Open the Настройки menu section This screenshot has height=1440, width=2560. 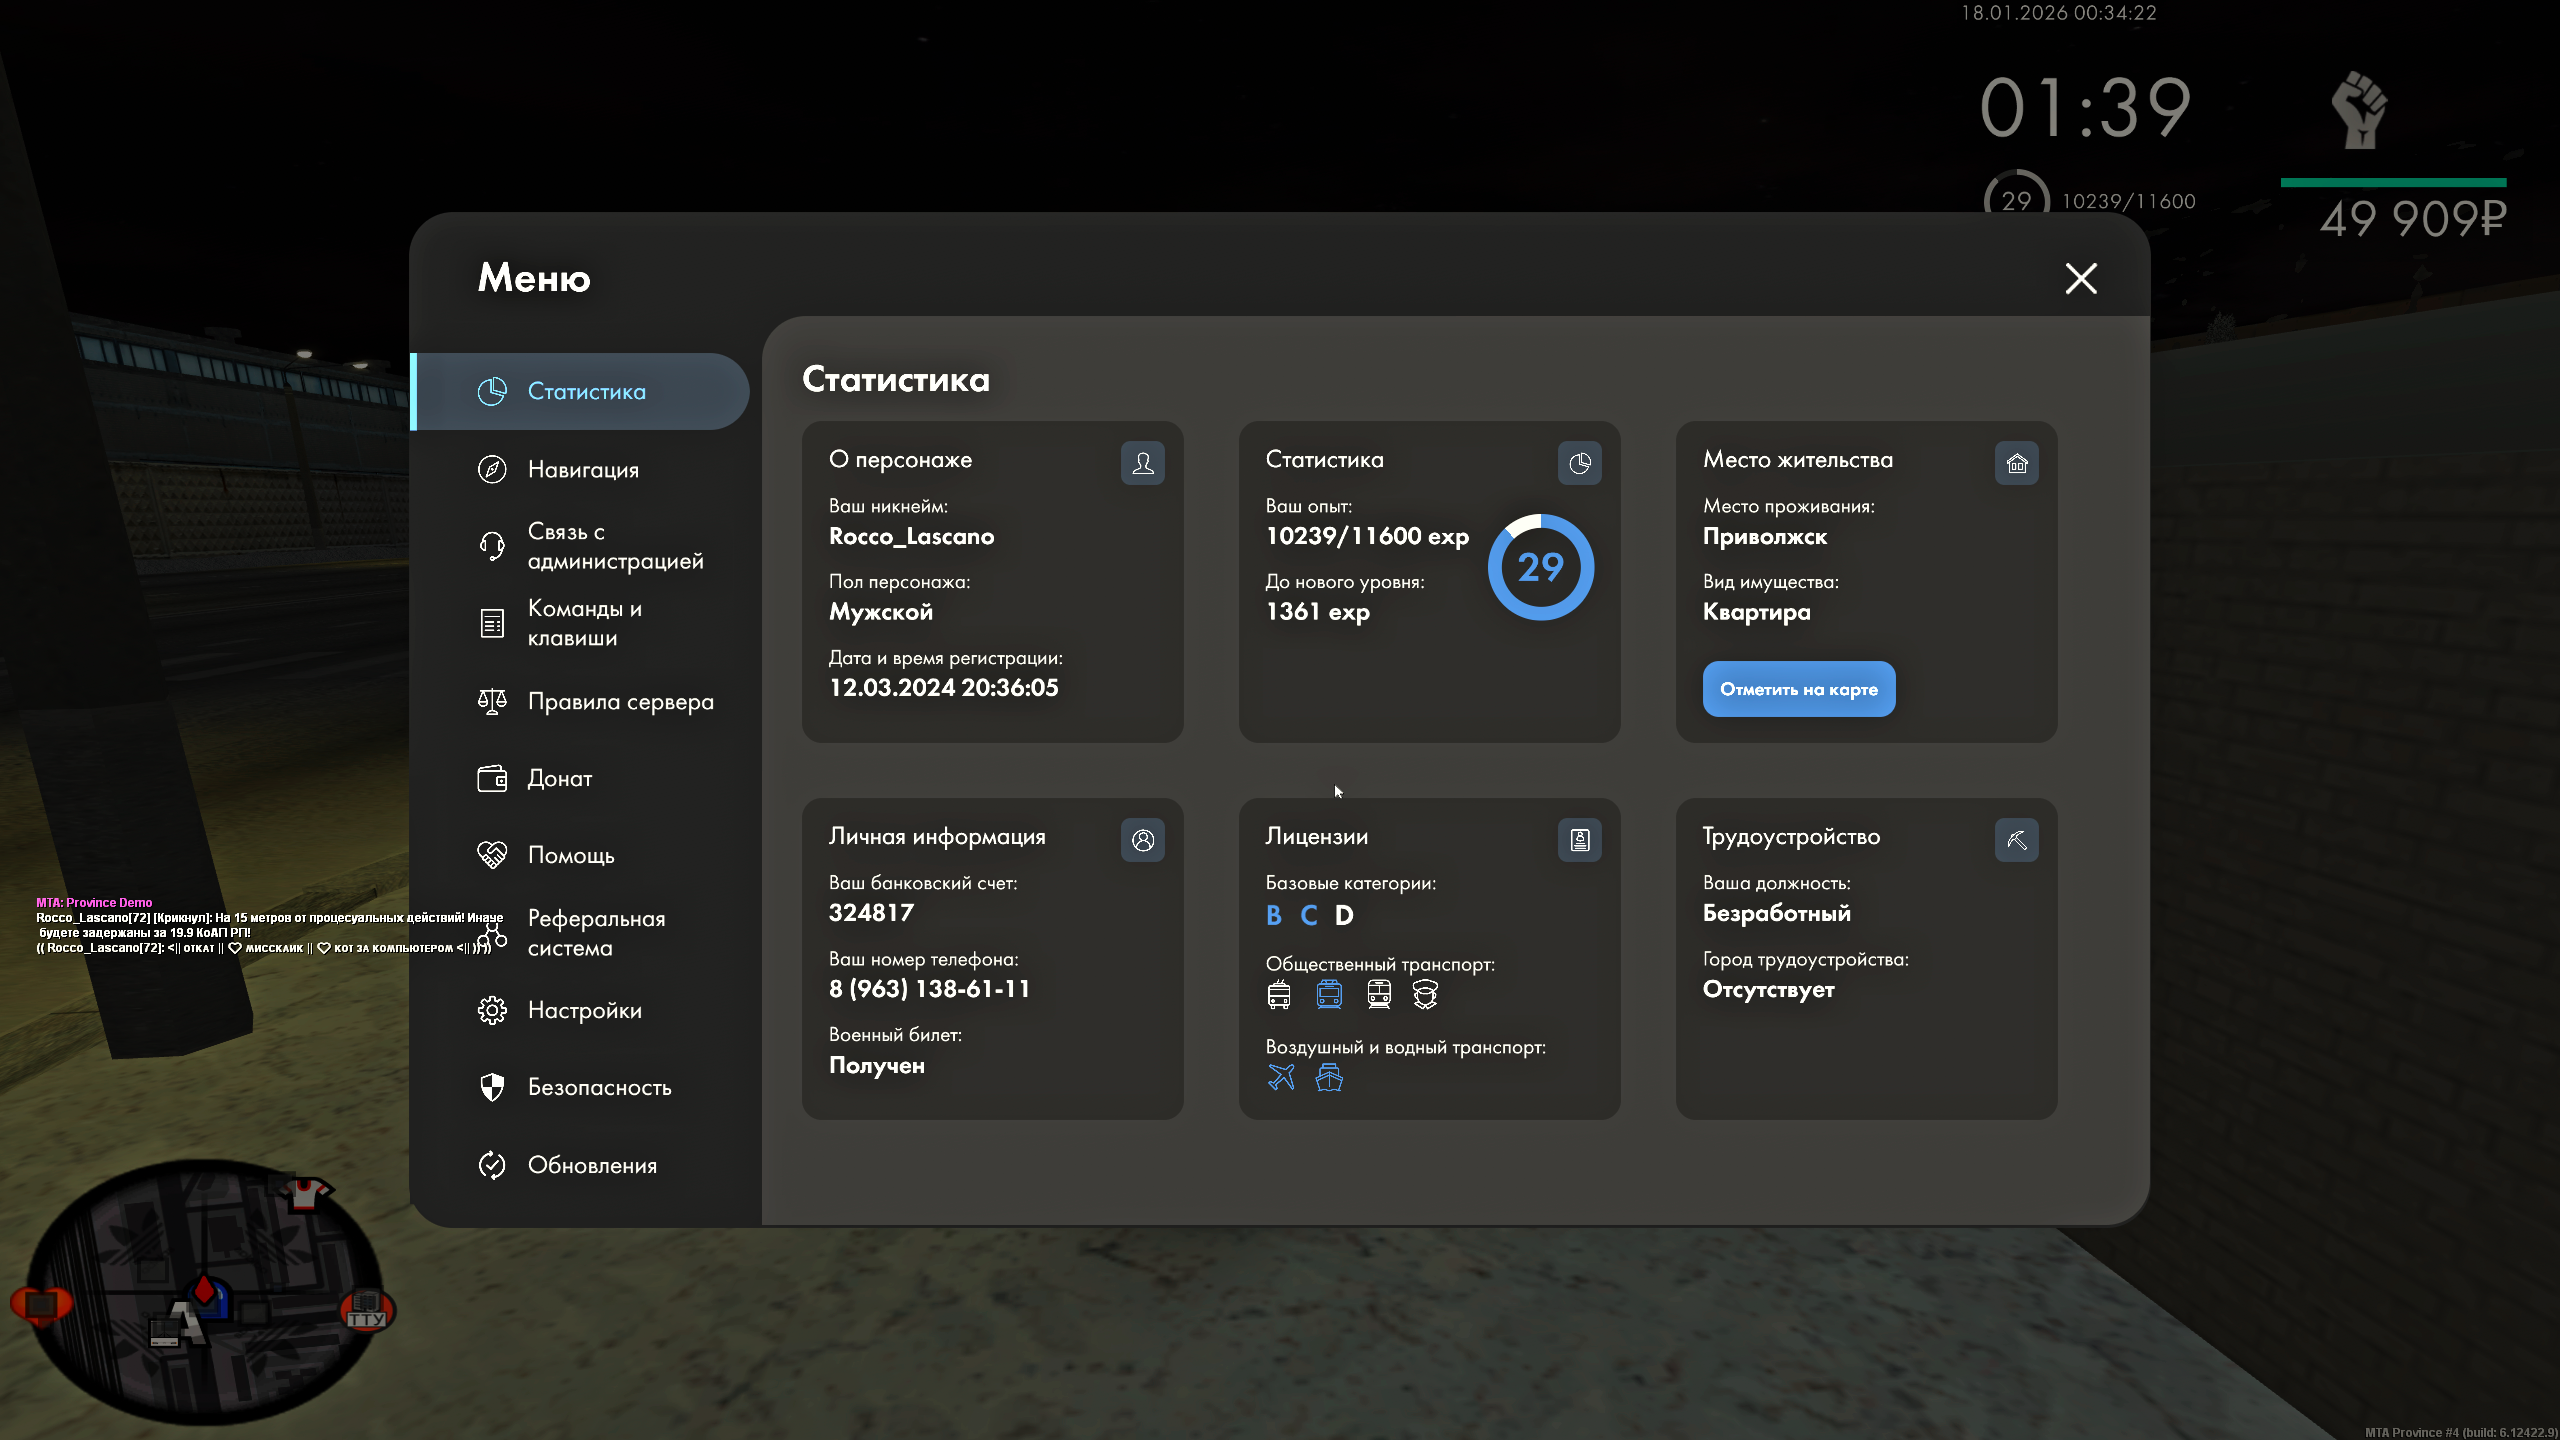pyautogui.click(x=584, y=1010)
